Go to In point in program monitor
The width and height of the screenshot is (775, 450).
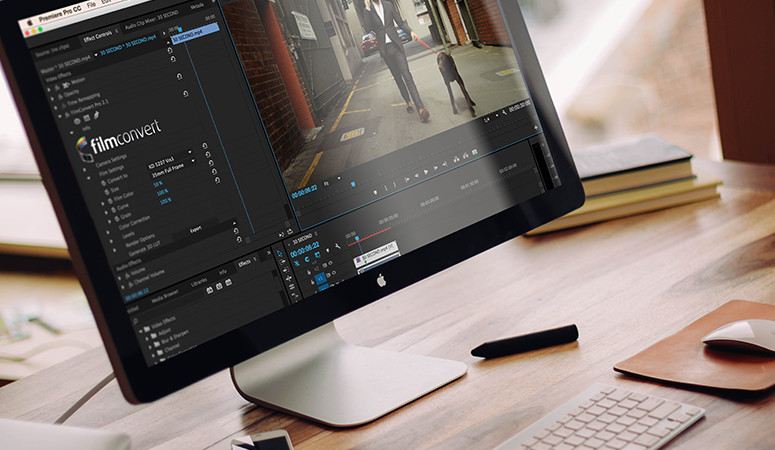point(407,180)
